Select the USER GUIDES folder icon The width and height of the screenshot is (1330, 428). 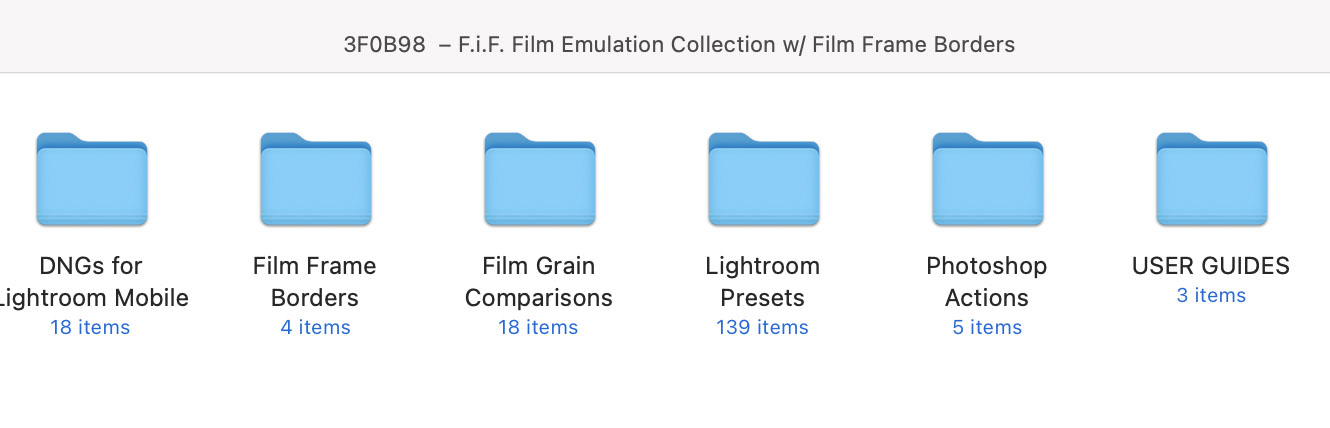(x=1211, y=180)
